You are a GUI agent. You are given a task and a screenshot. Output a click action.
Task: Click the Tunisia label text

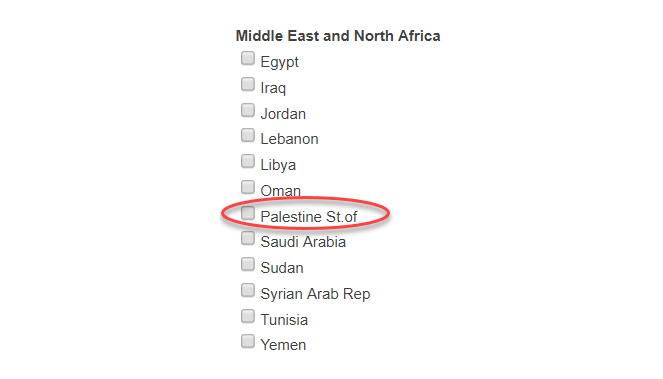284,320
